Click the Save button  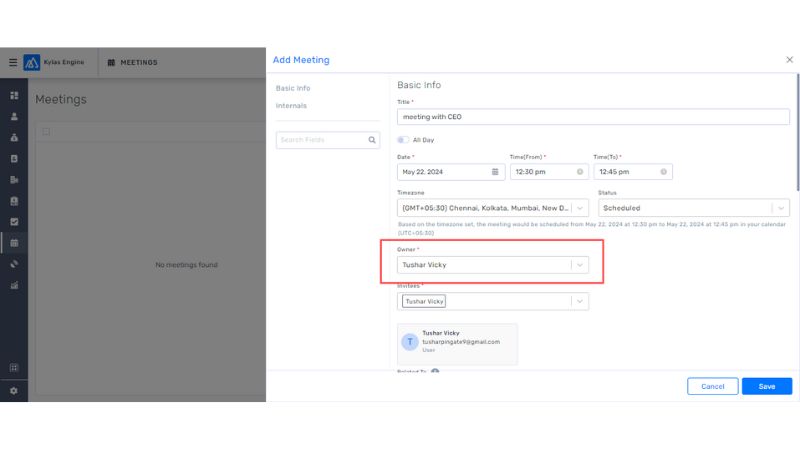coord(766,386)
